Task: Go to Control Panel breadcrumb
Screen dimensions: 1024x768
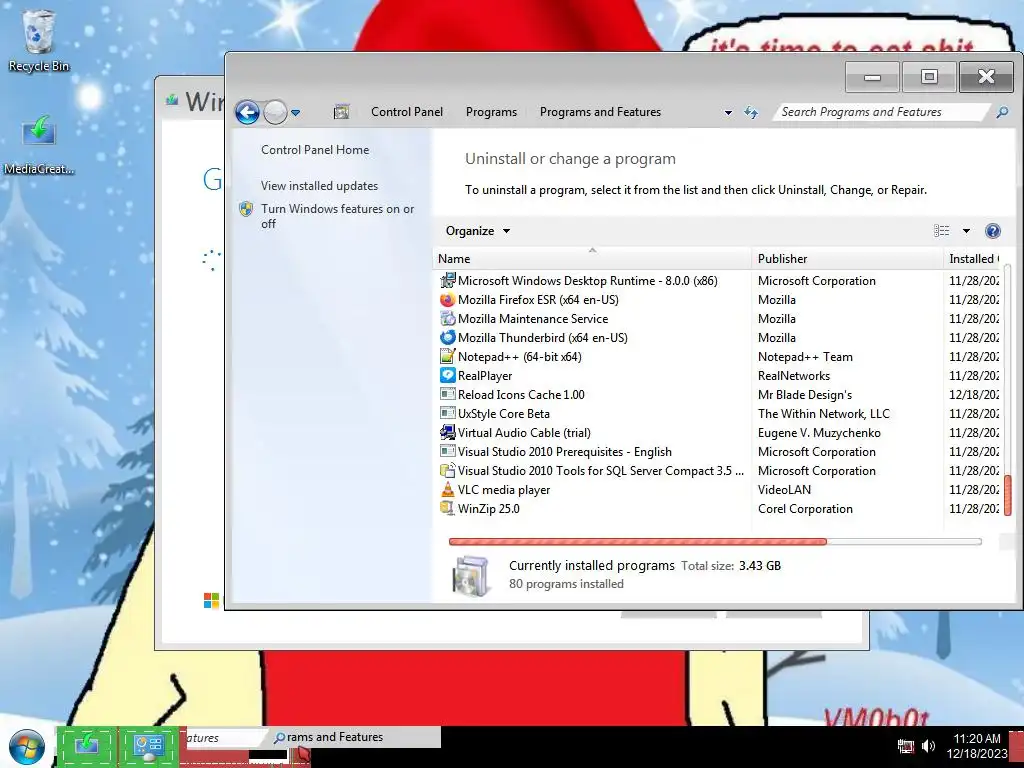Action: (x=407, y=112)
